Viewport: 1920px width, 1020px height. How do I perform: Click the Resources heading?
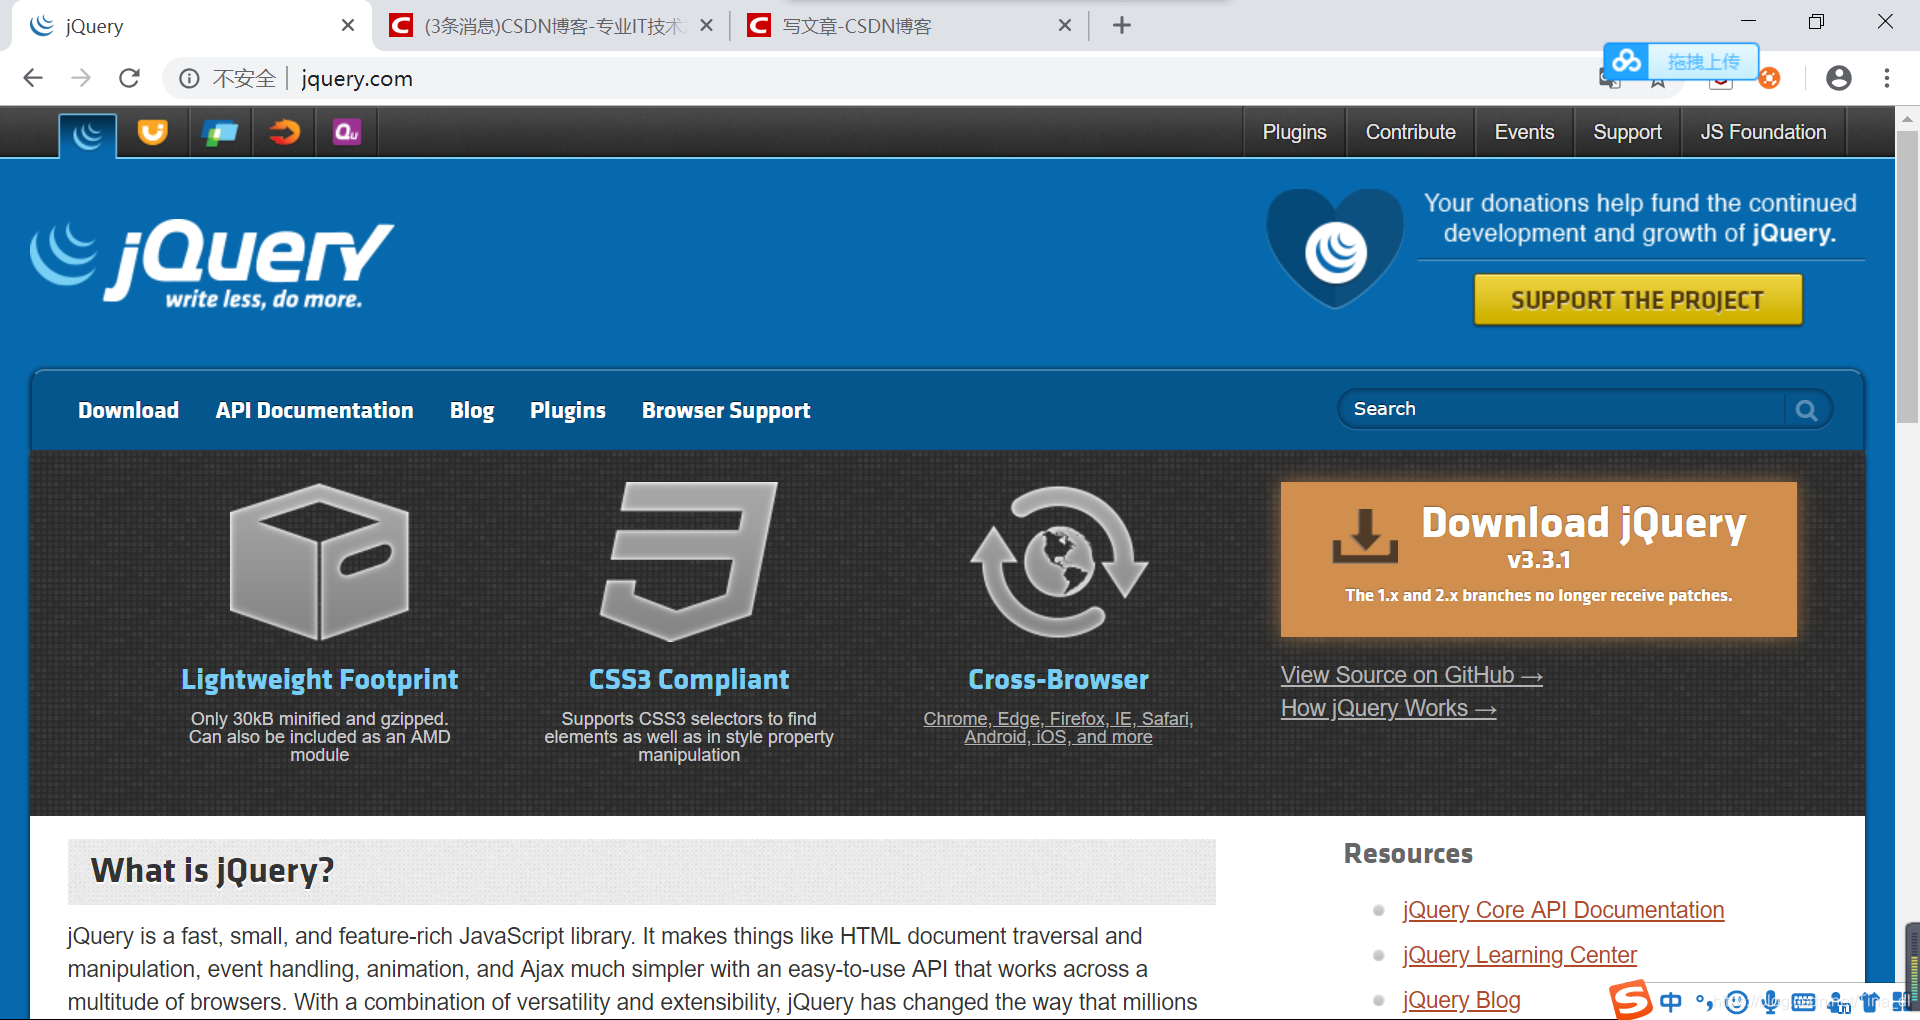[x=1408, y=854]
